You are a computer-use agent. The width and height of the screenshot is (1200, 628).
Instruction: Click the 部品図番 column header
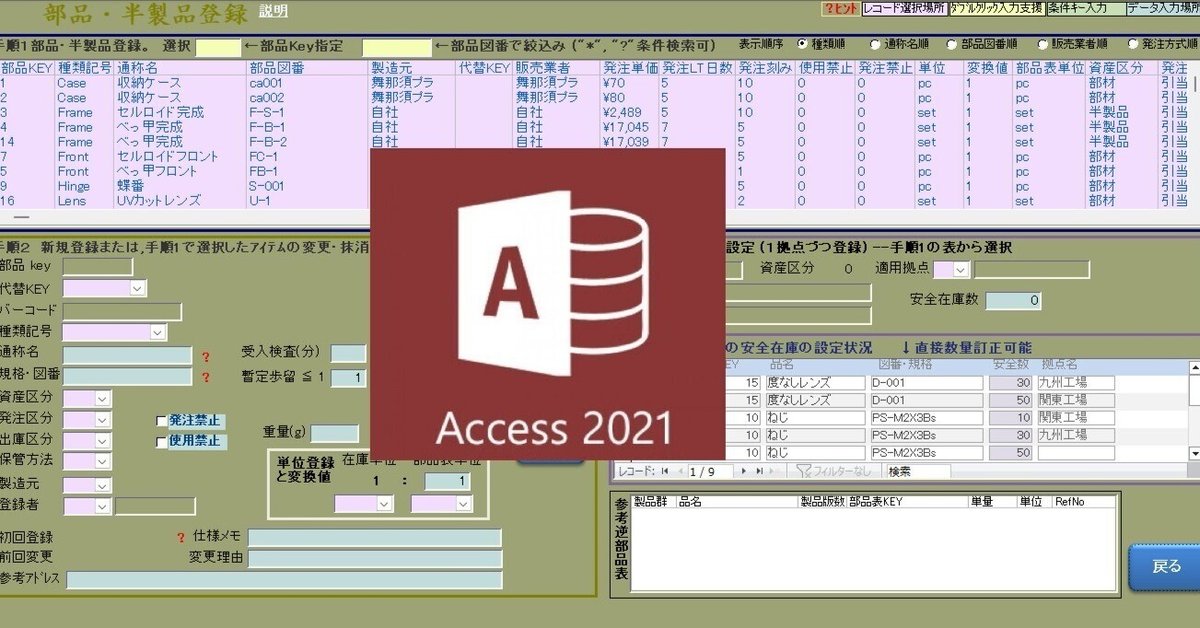[x=276, y=68]
